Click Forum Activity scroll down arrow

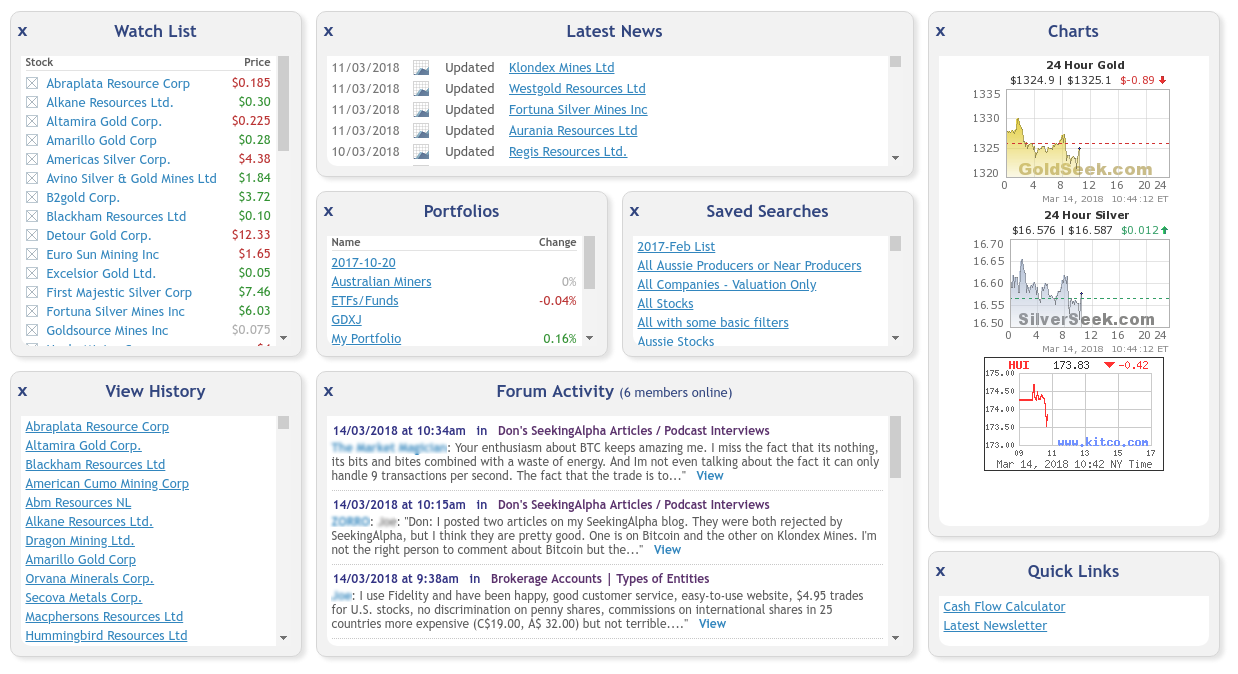coord(895,638)
